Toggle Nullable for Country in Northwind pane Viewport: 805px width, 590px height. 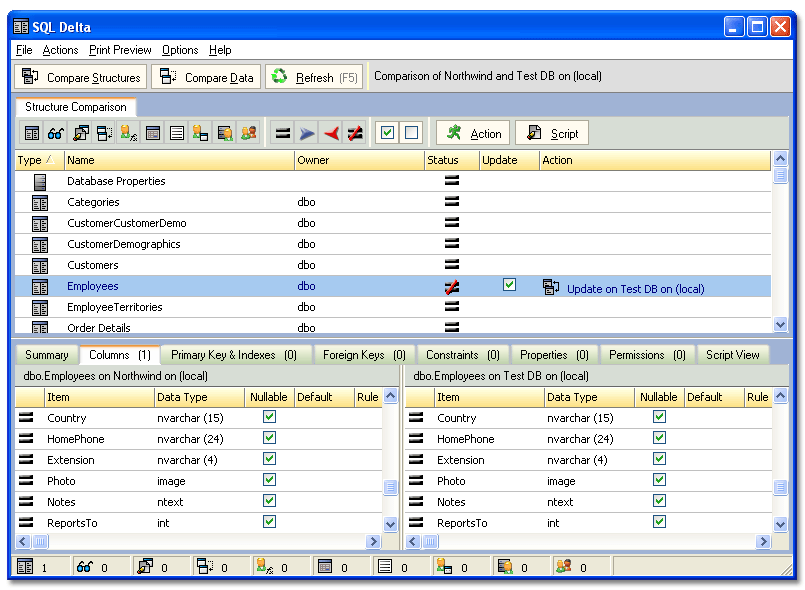(270, 416)
